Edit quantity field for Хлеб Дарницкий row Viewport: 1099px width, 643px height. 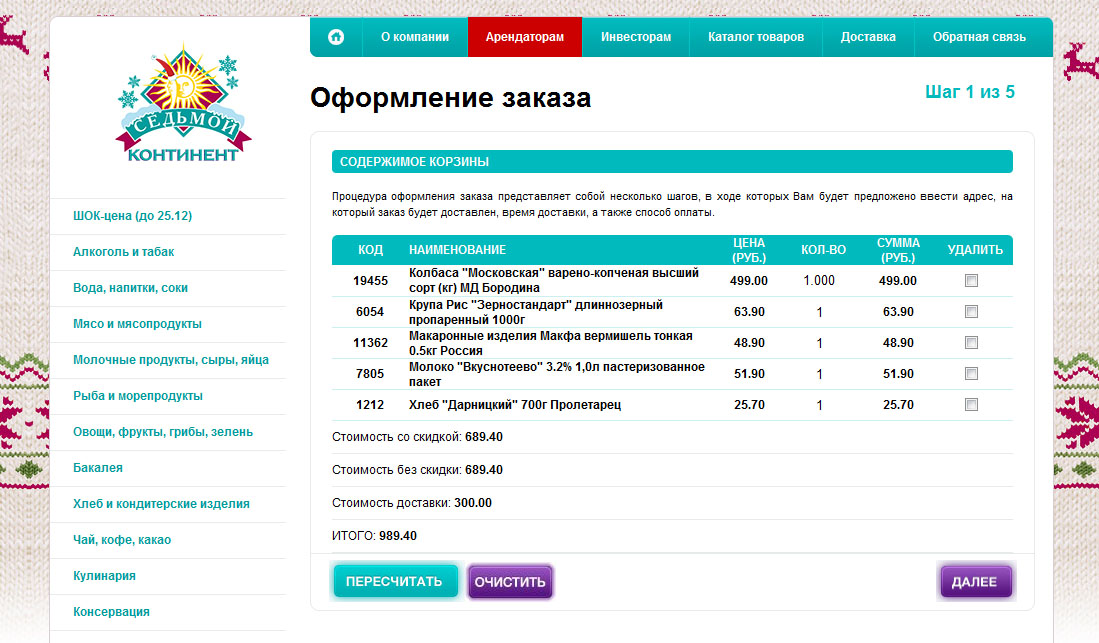(819, 405)
